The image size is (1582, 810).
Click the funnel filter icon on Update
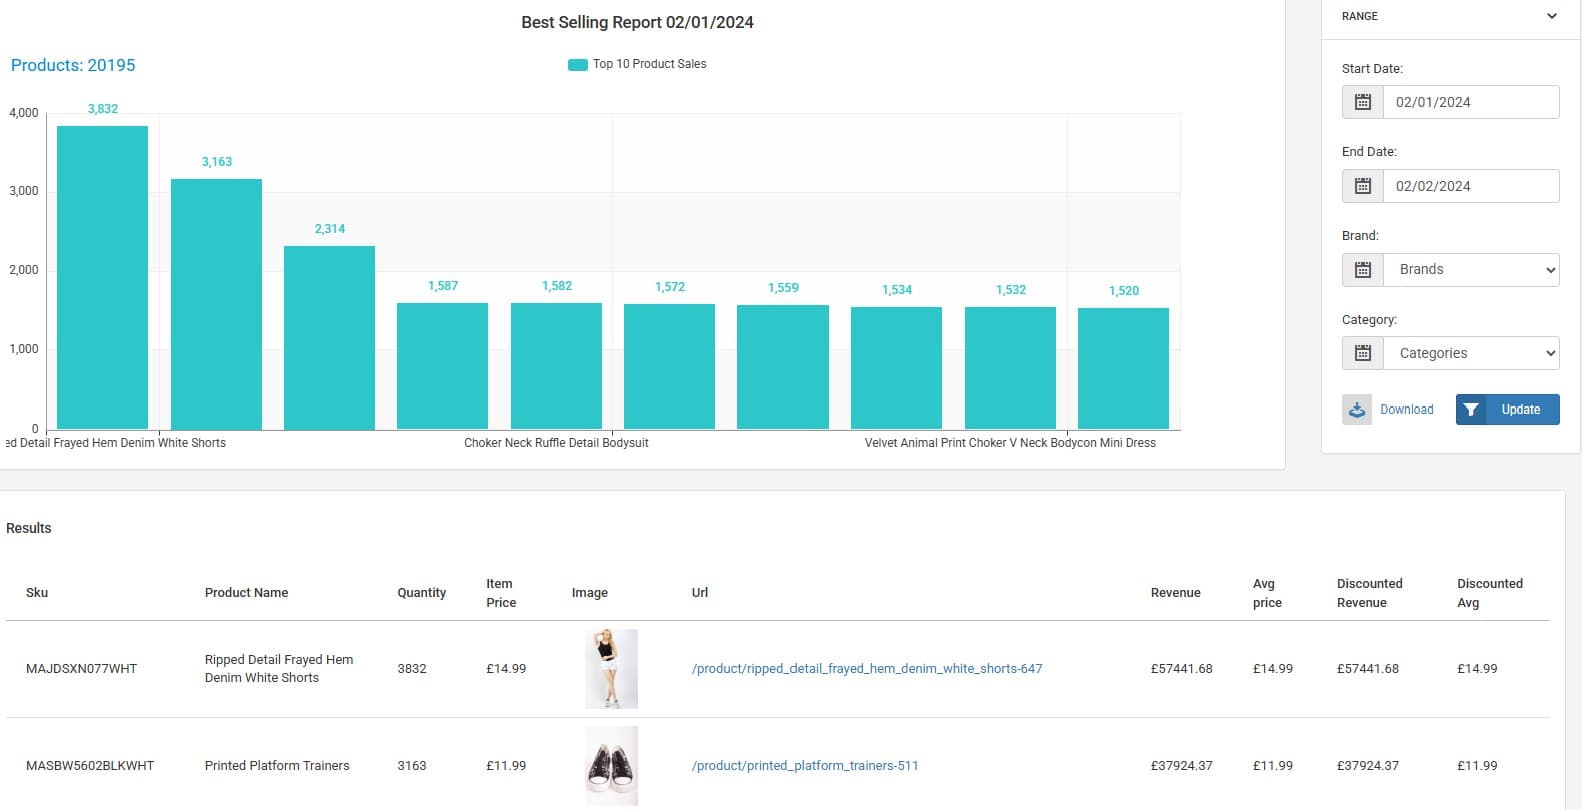tap(1471, 410)
